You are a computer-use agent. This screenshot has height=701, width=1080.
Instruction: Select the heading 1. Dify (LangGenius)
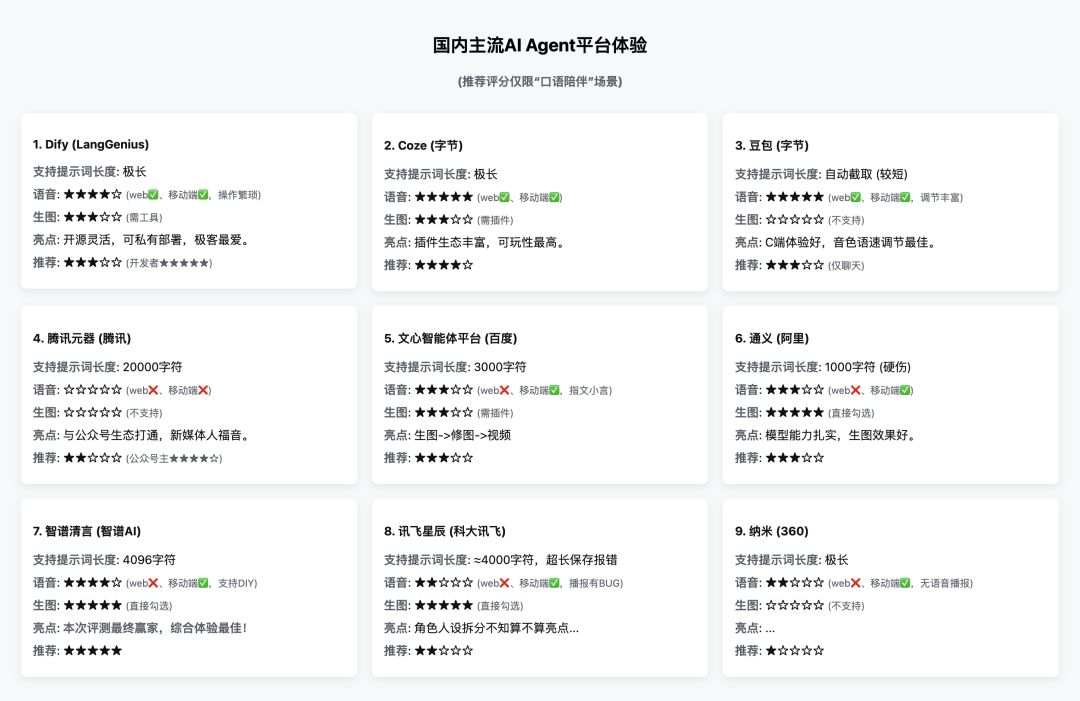tap(91, 145)
